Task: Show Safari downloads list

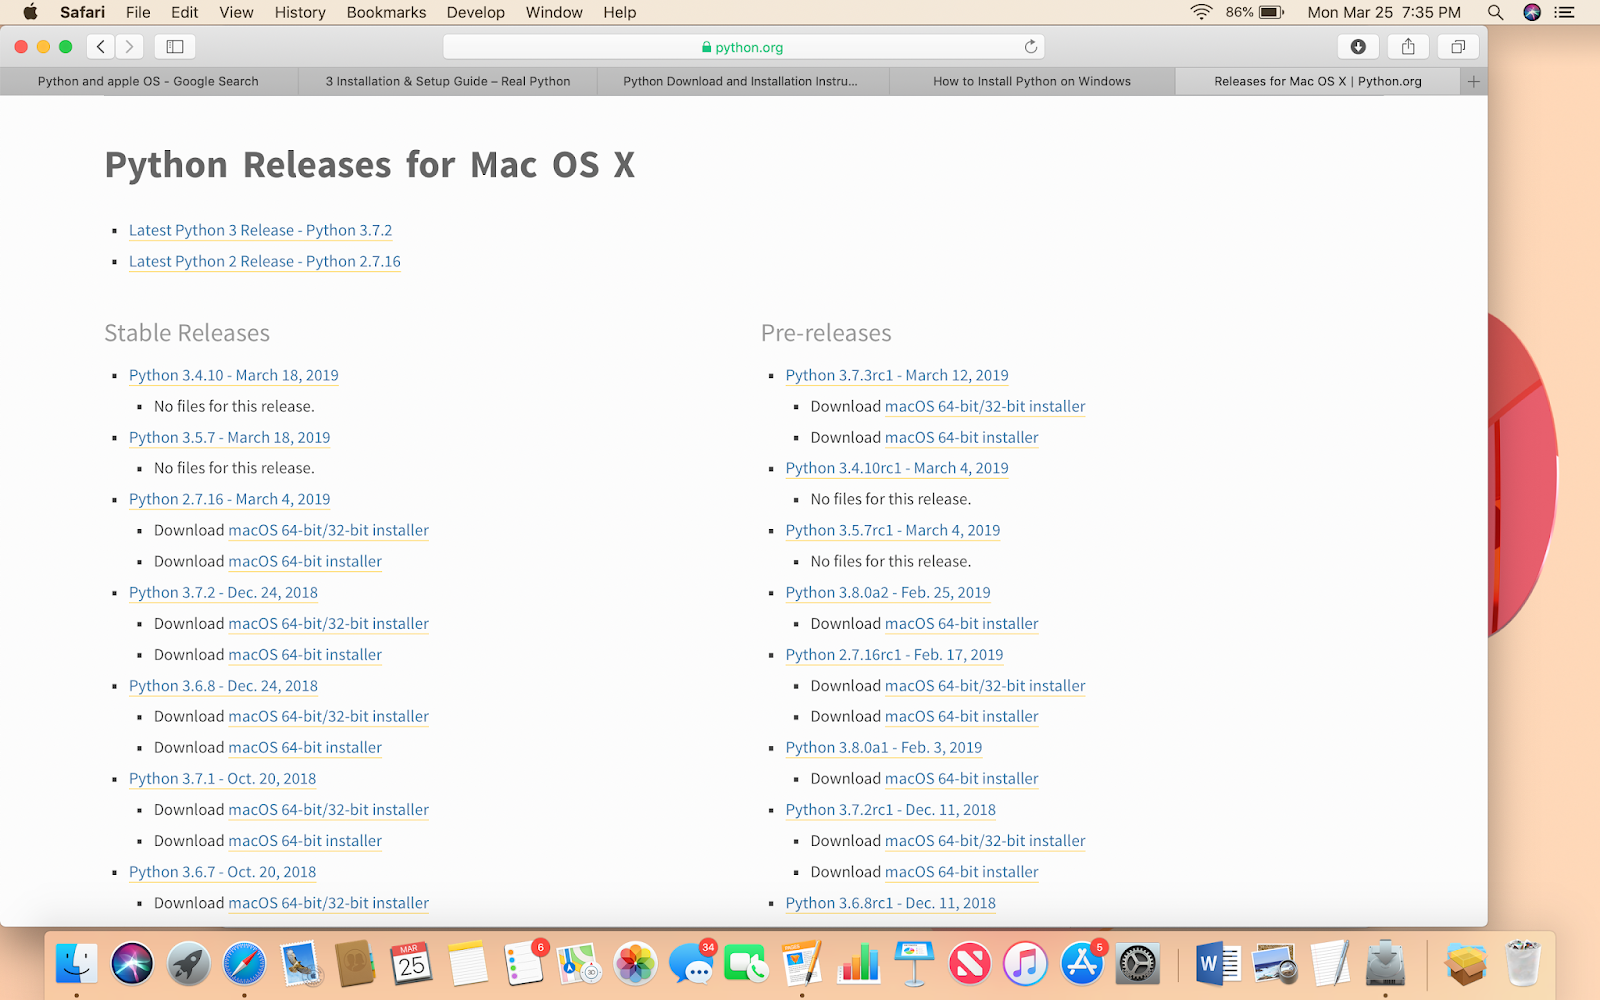Action: [x=1358, y=46]
